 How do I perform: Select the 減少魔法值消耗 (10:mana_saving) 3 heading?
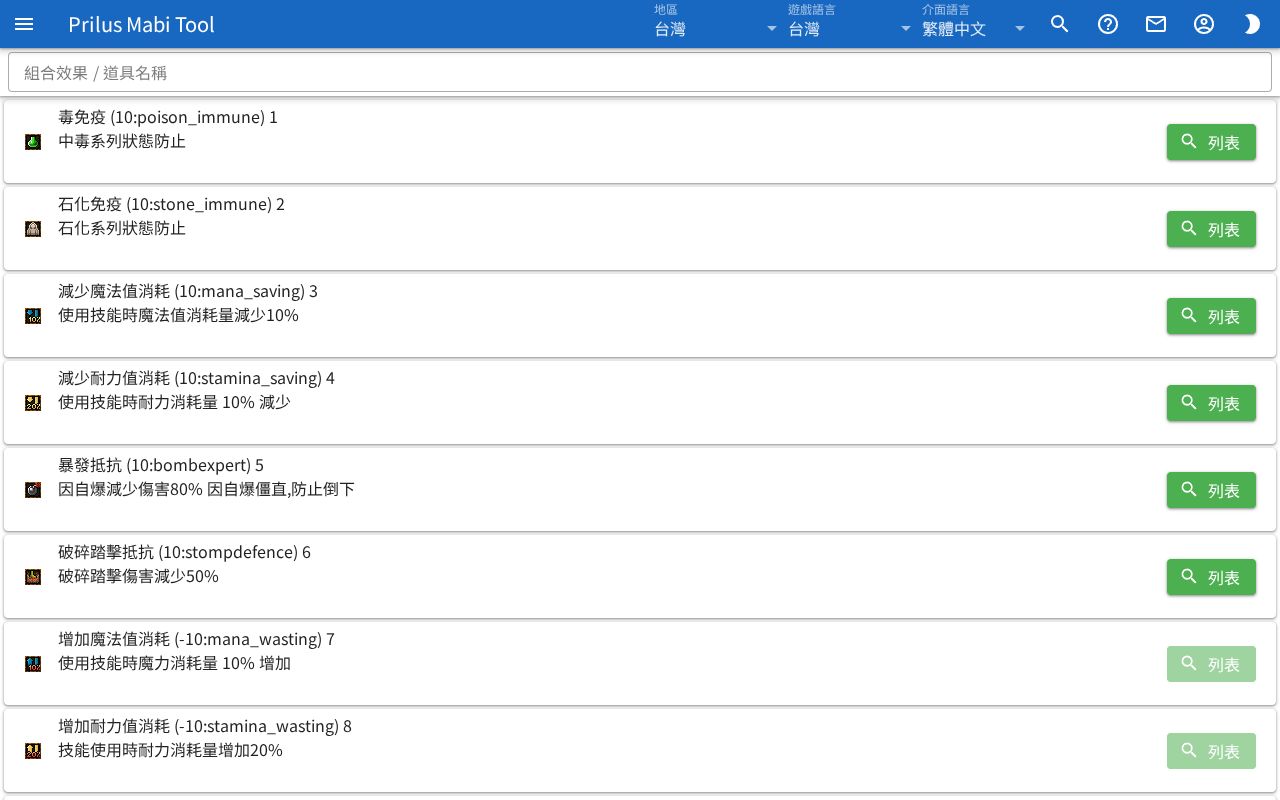point(188,291)
